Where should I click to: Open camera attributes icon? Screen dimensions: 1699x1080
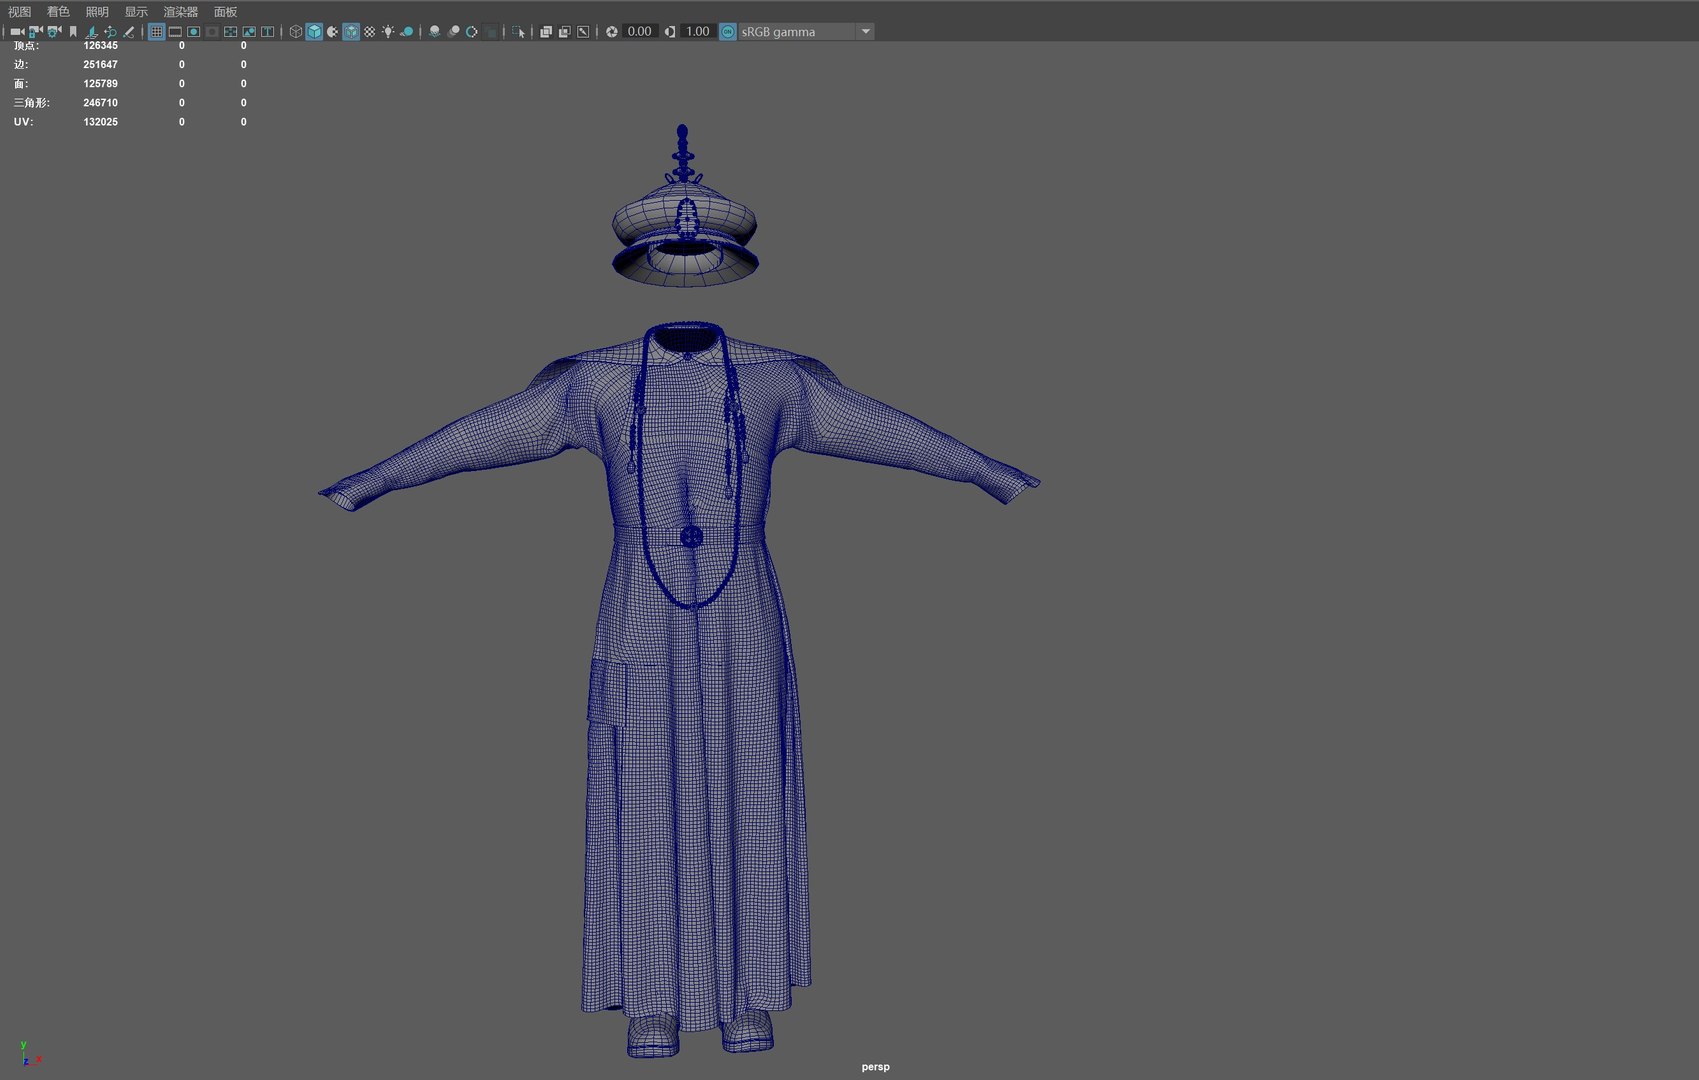(54, 32)
